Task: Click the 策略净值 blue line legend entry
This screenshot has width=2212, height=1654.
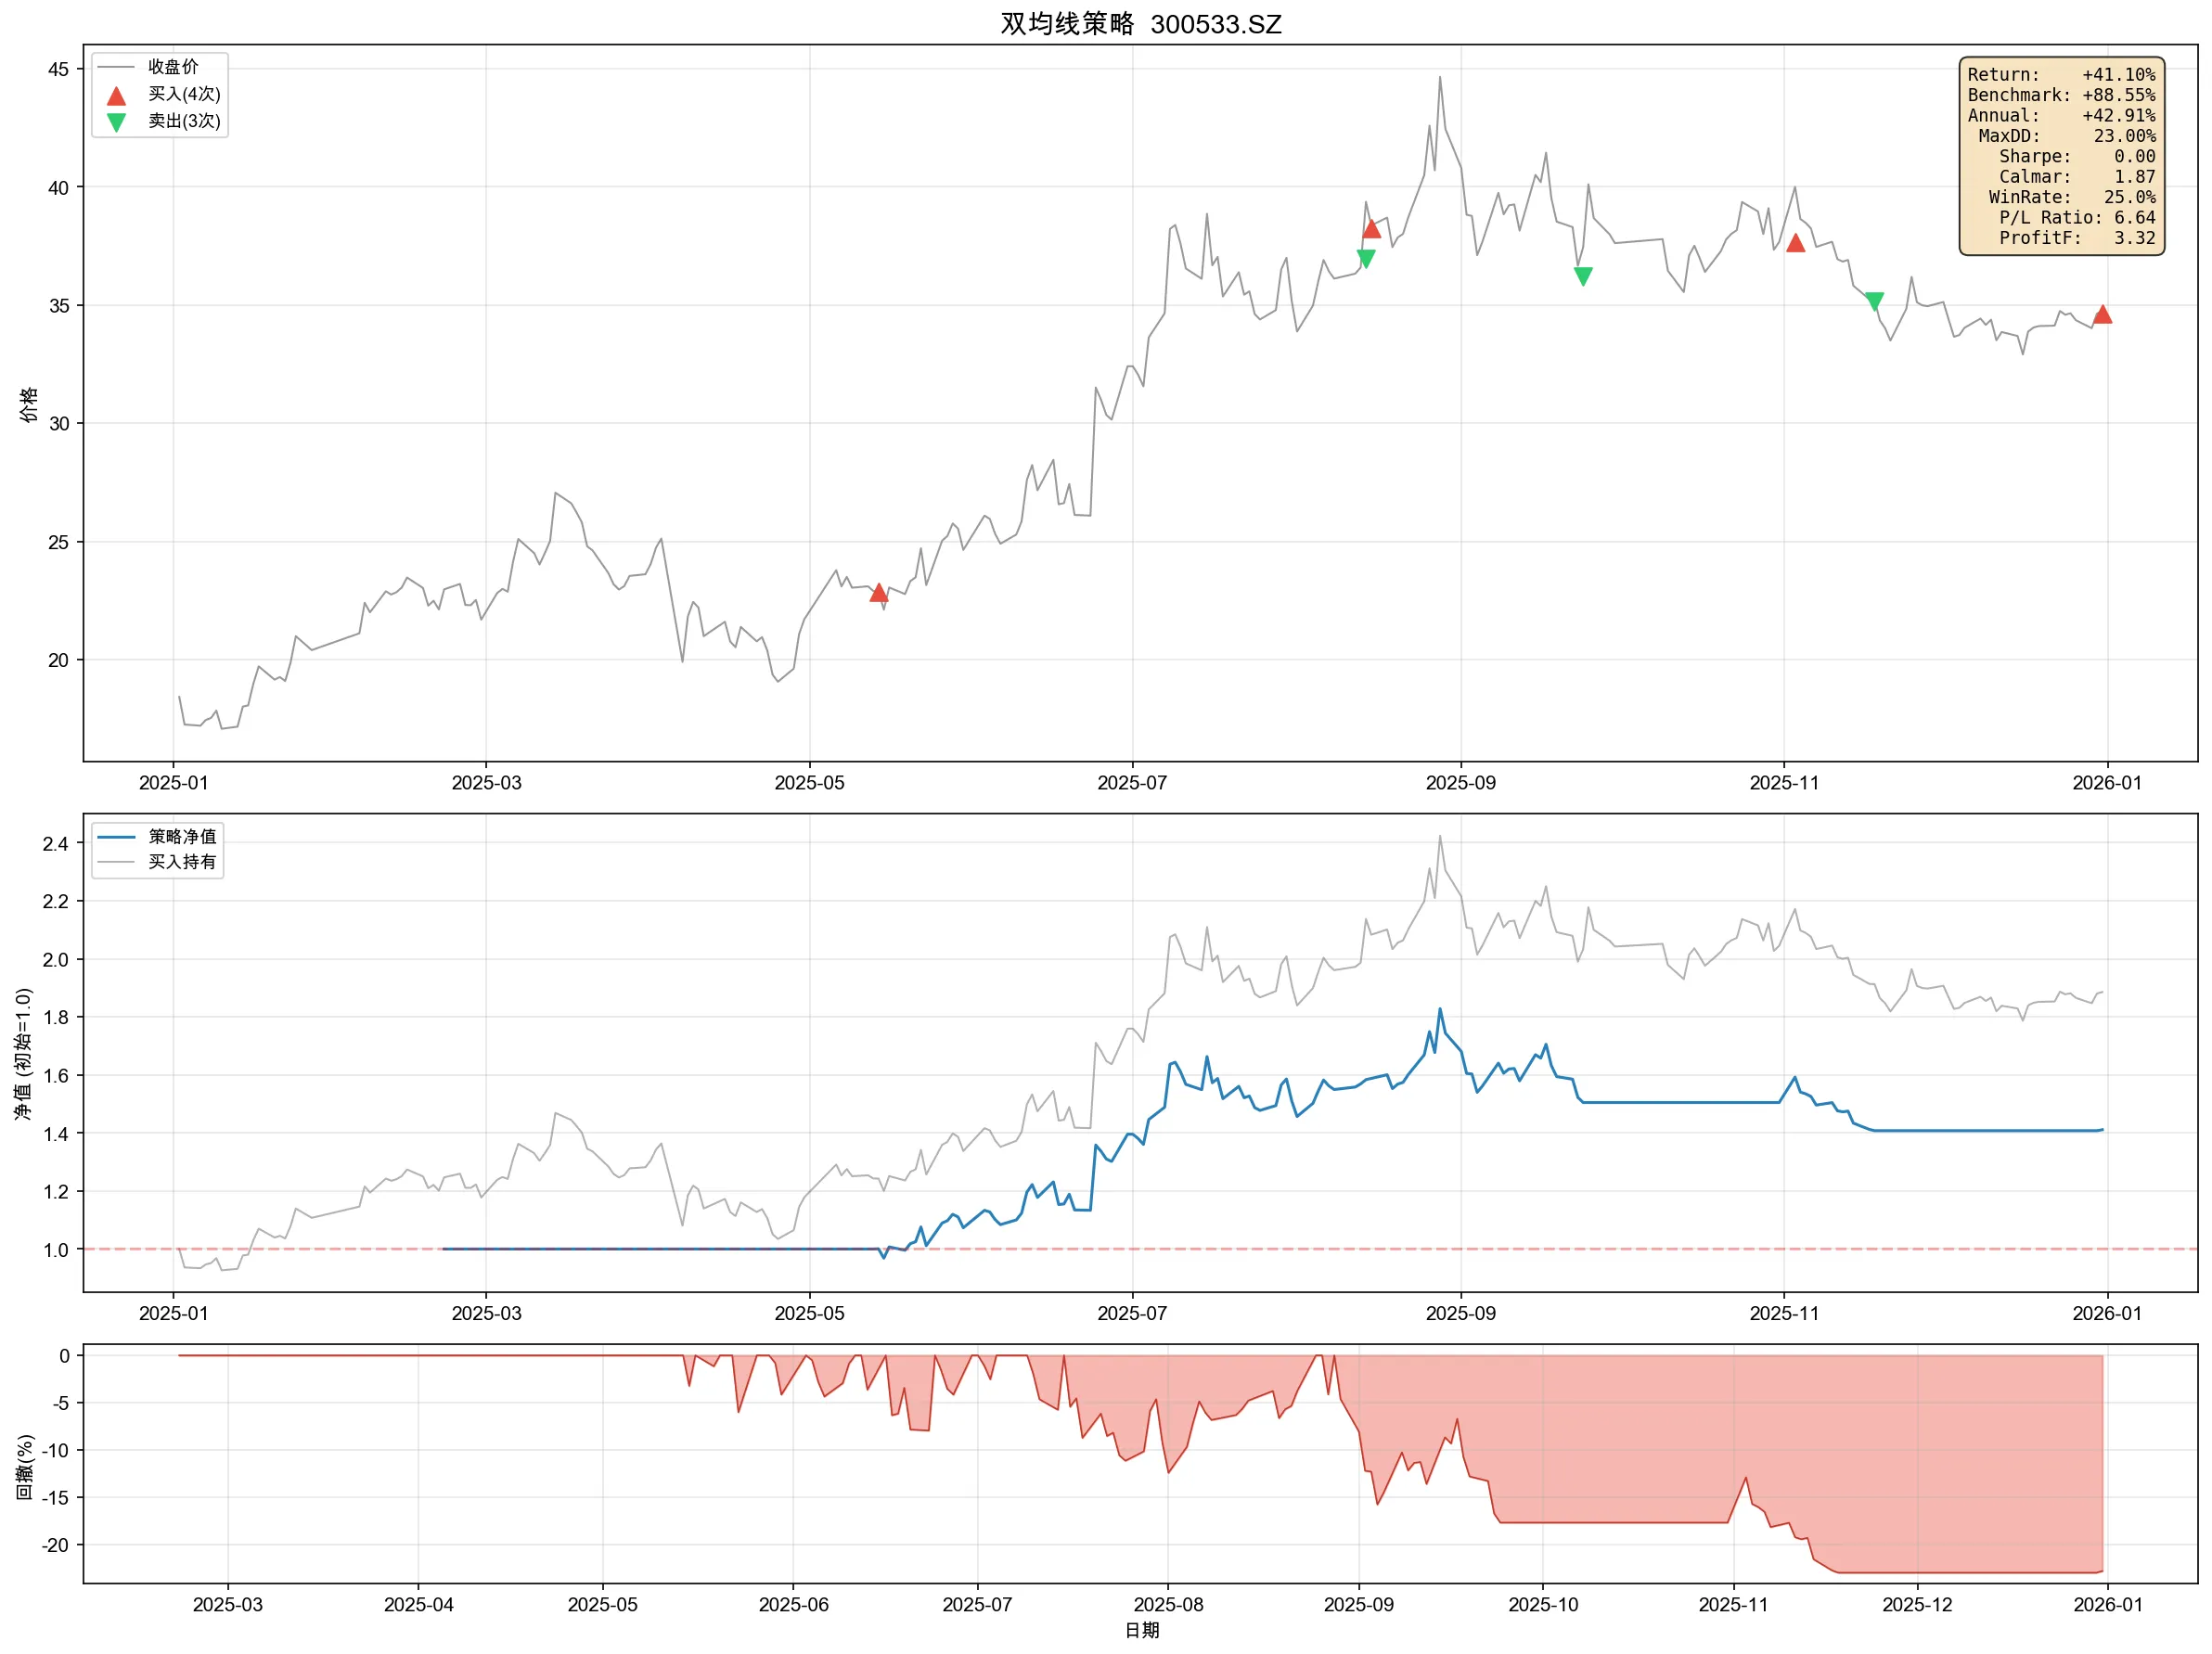Action: click(x=181, y=836)
